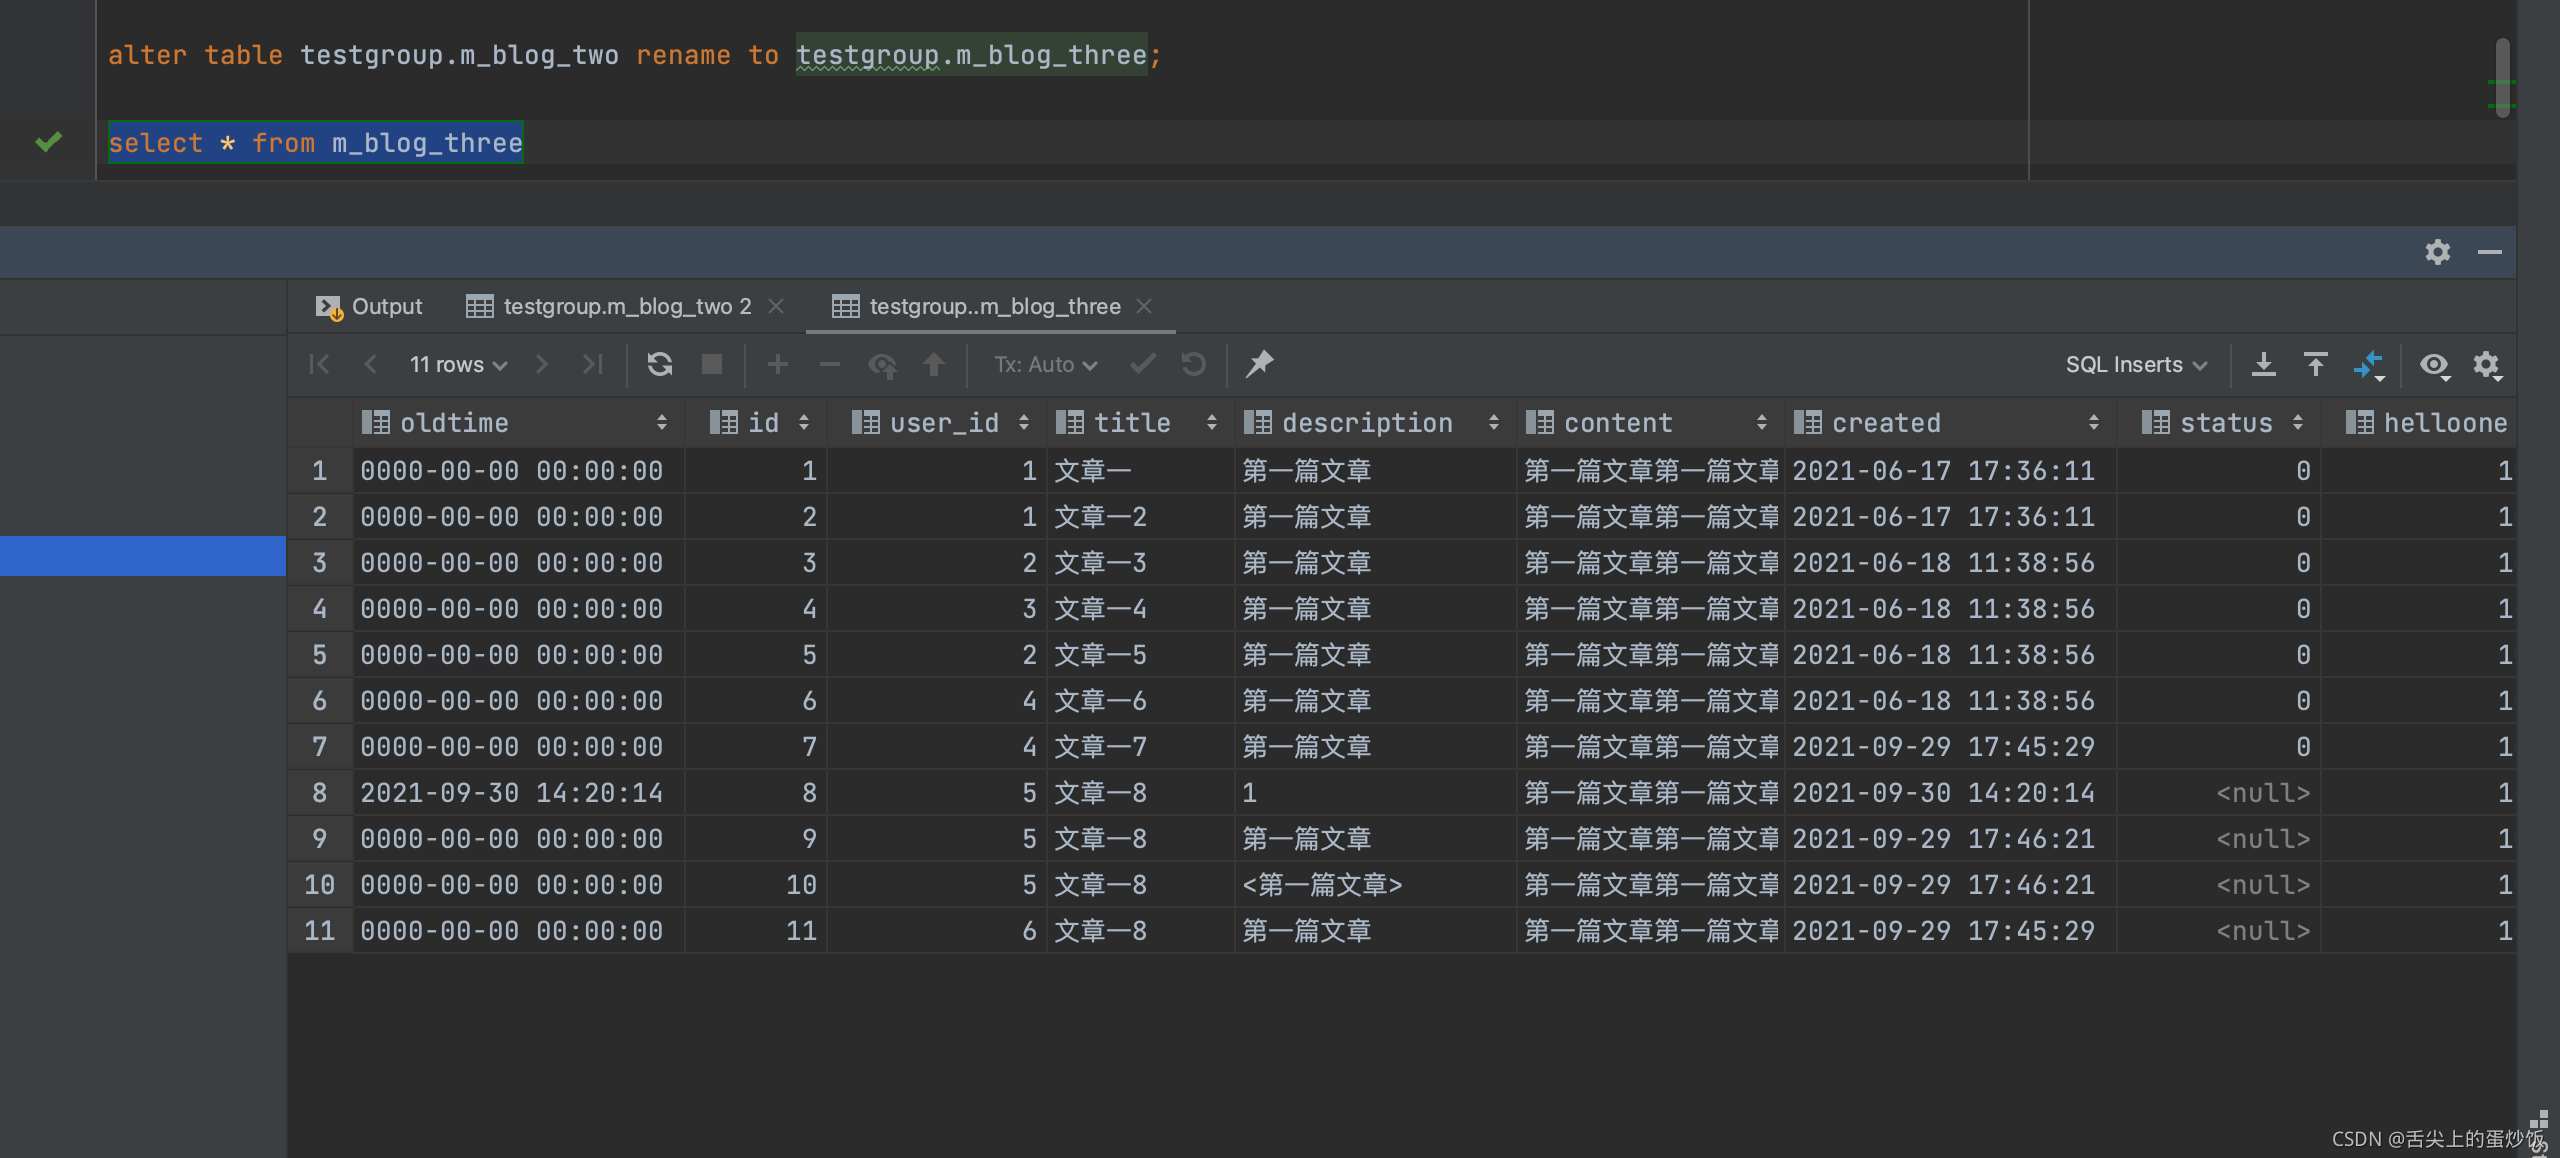Toggle the eye View As option
This screenshot has width=2560, height=1158.
tap(2434, 365)
